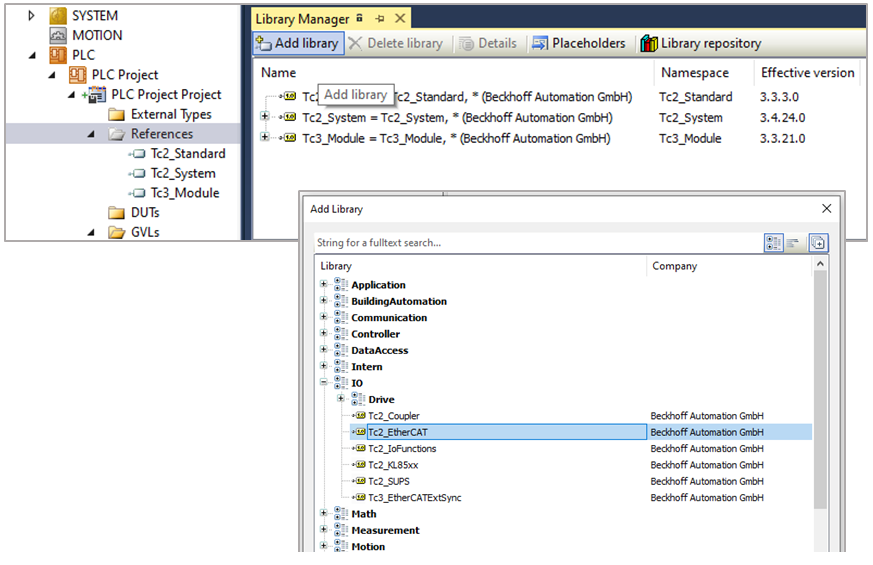Image resolution: width=873 pixels, height=565 pixels.
Task: Collapse the GVLs folder
Action: [91, 233]
